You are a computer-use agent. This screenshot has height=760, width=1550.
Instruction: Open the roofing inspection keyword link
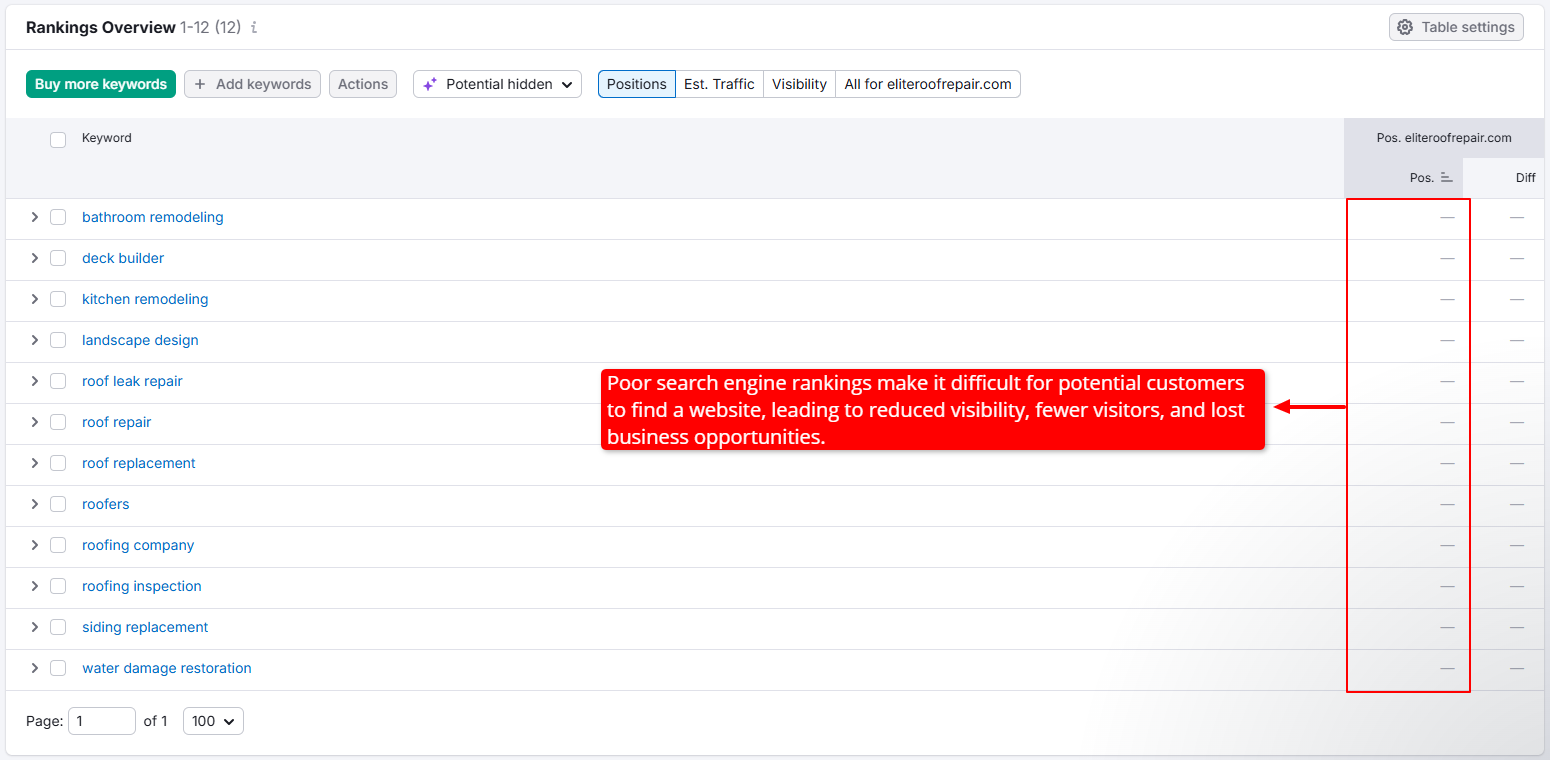[x=142, y=586]
